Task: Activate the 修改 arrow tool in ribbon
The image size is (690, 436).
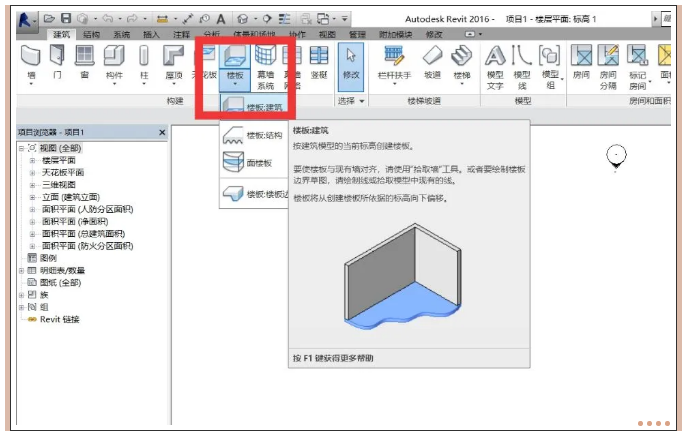Action: (351, 66)
